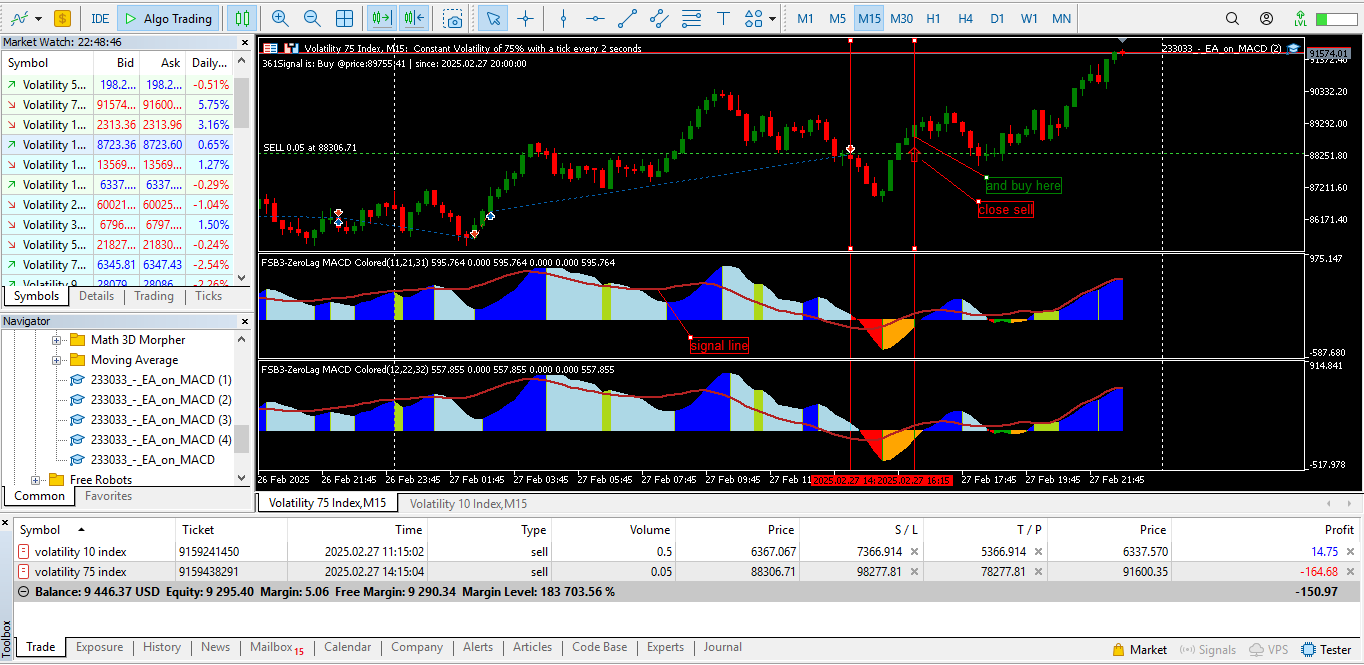Select 233033_-_EA_on_MACD (4) expert
This screenshot has width=1364, height=665.
[160, 440]
